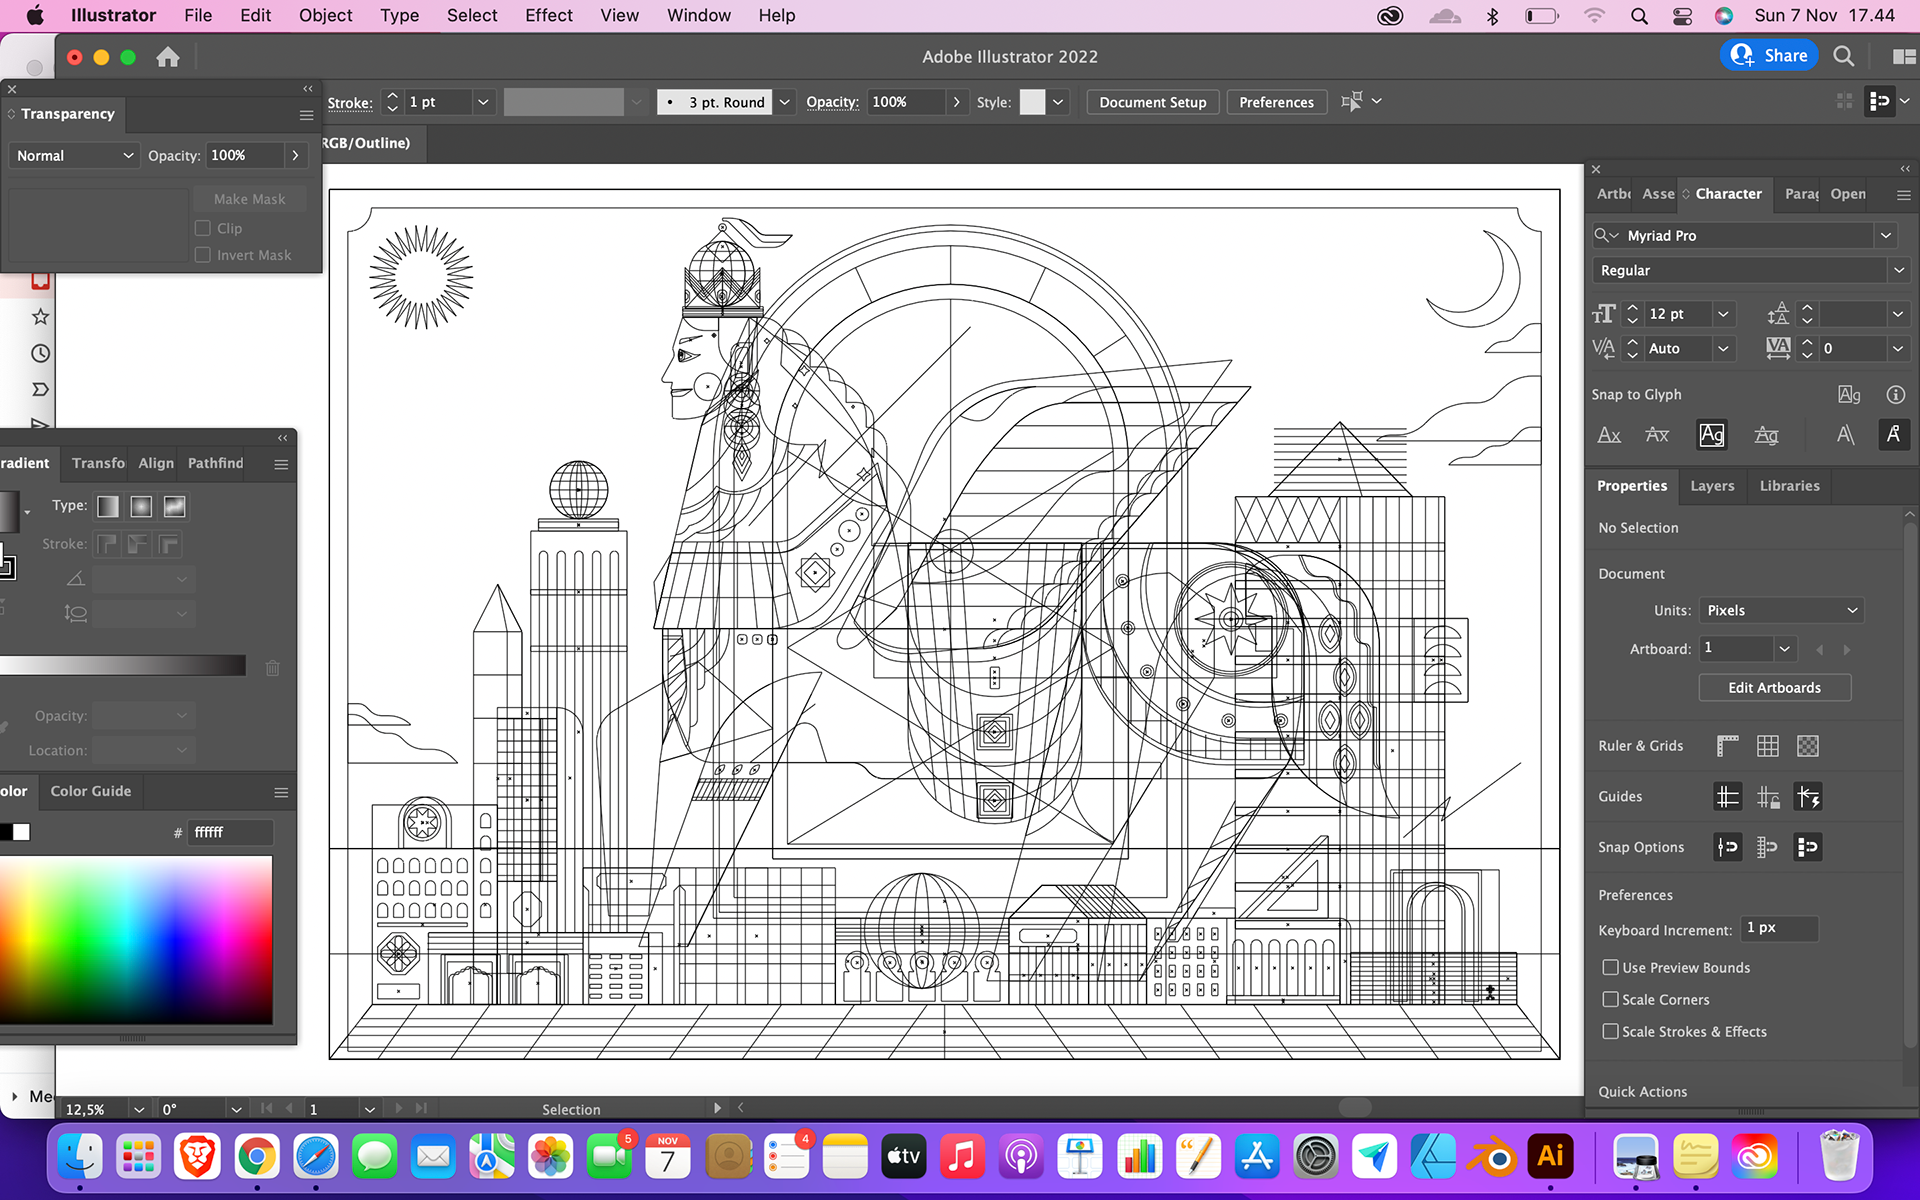Viewport: 1920px width, 1200px height.
Task: Enable Scale Corners checkbox
Action: tap(1610, 999)
